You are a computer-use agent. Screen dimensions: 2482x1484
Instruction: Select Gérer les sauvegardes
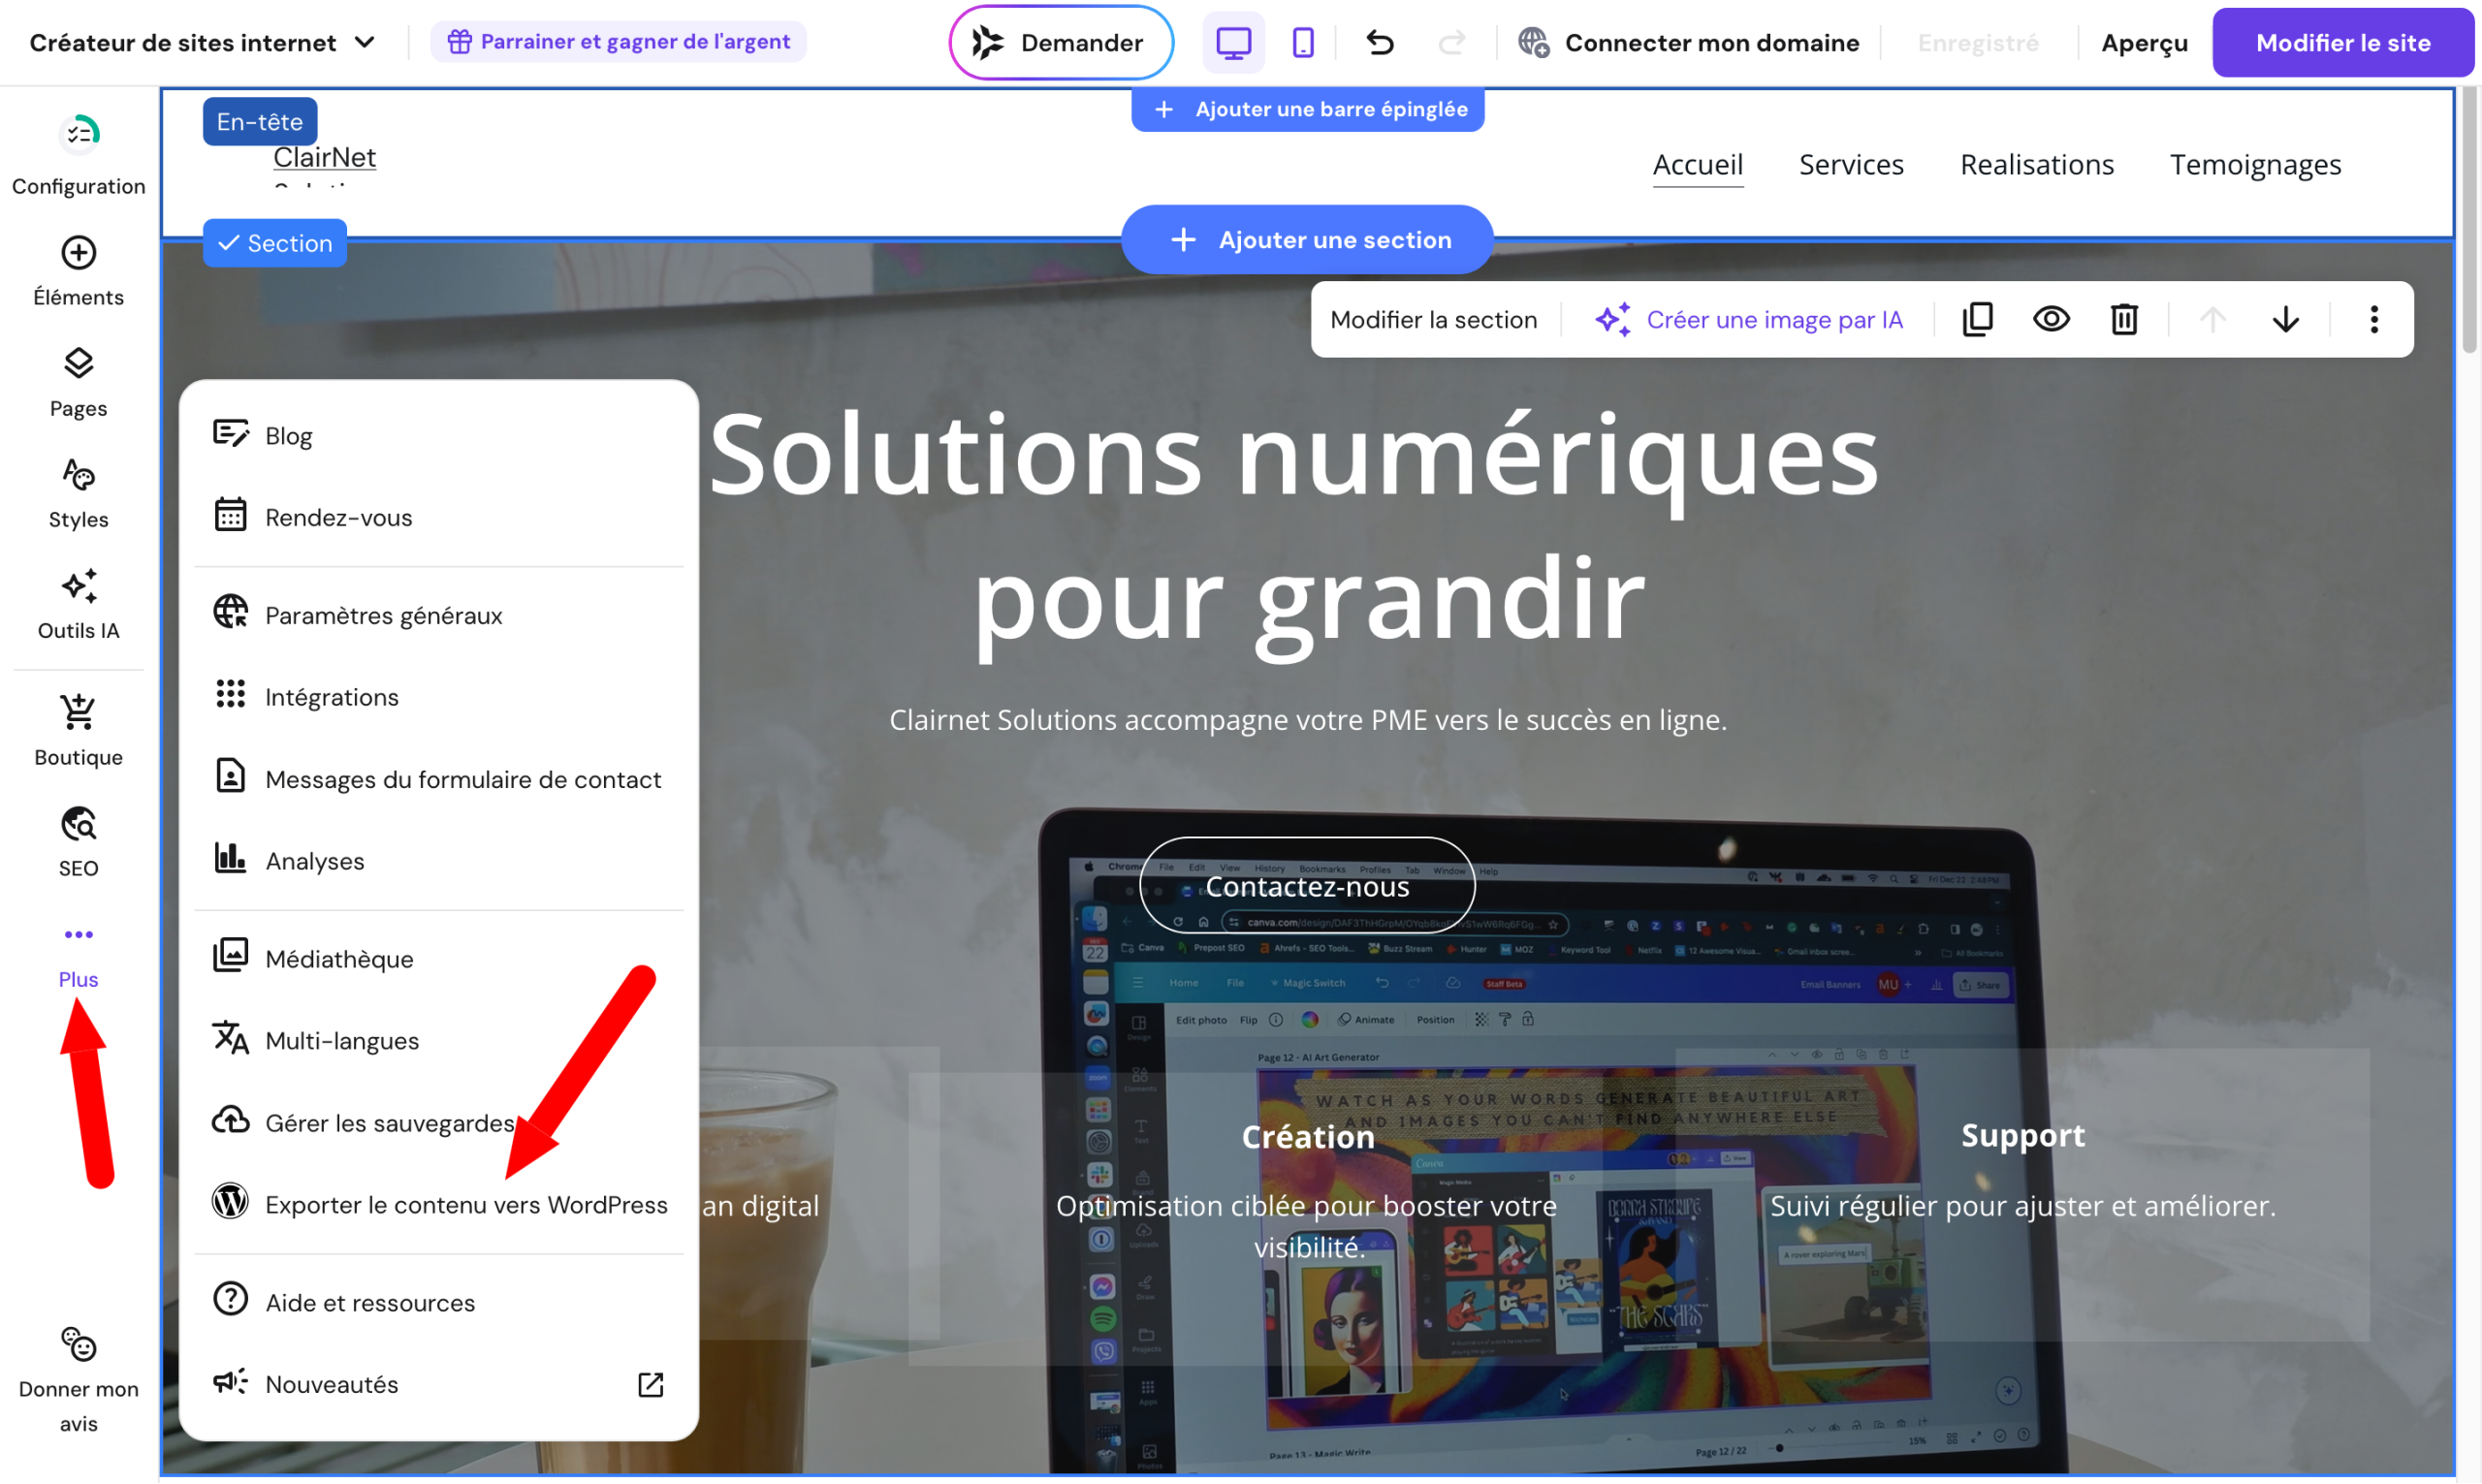tap(438, 1123)
